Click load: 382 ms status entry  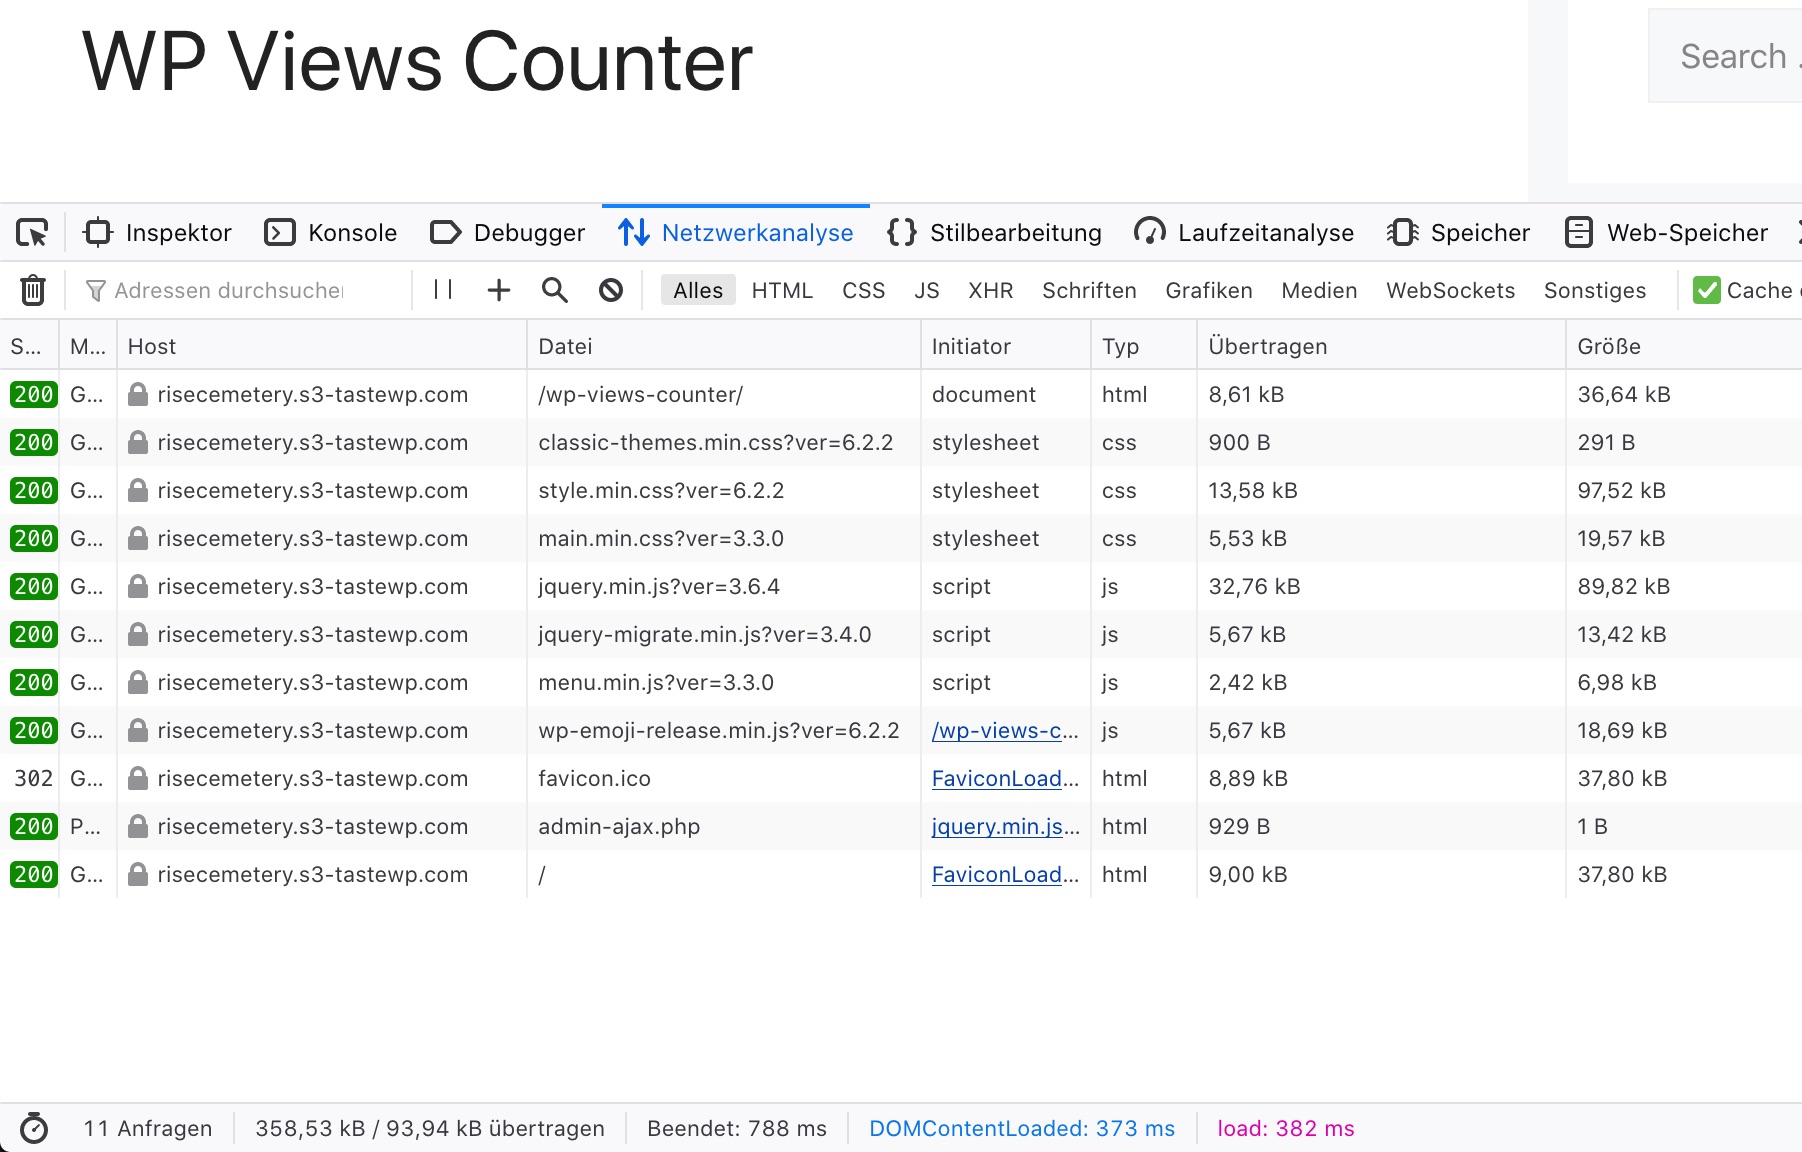[1285, 1128]
